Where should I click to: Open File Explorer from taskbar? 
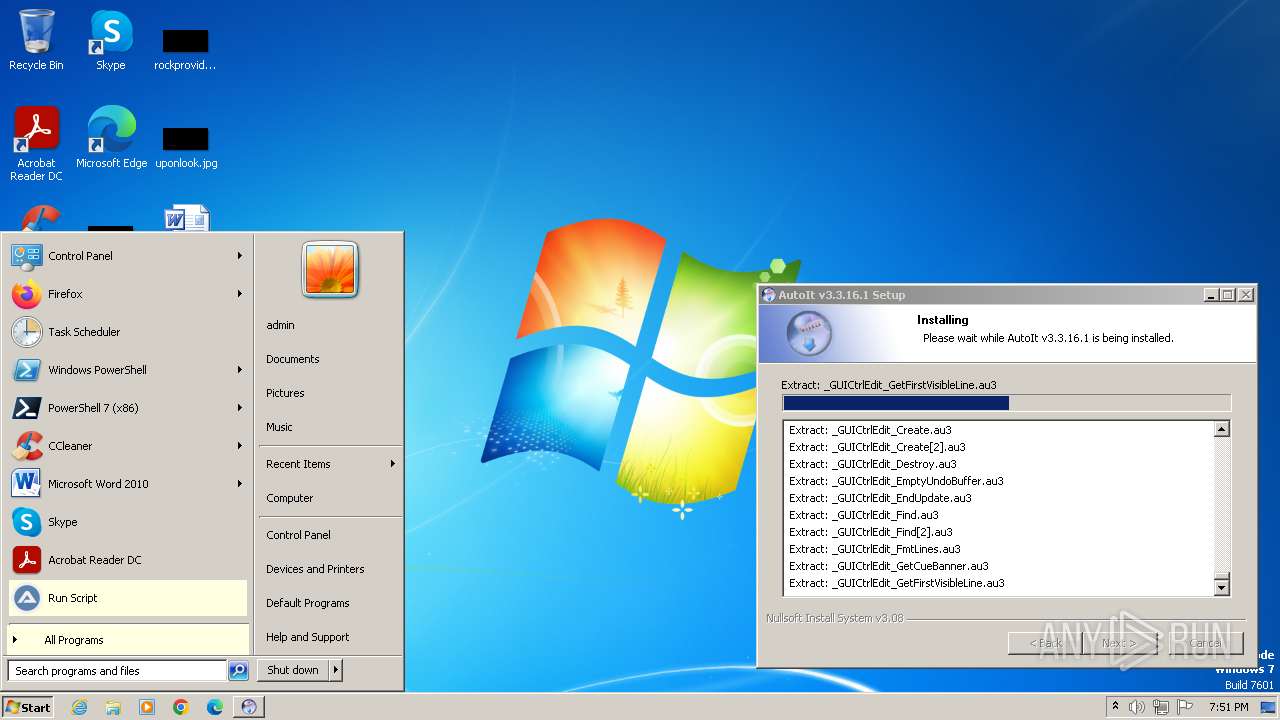(113, 707)
